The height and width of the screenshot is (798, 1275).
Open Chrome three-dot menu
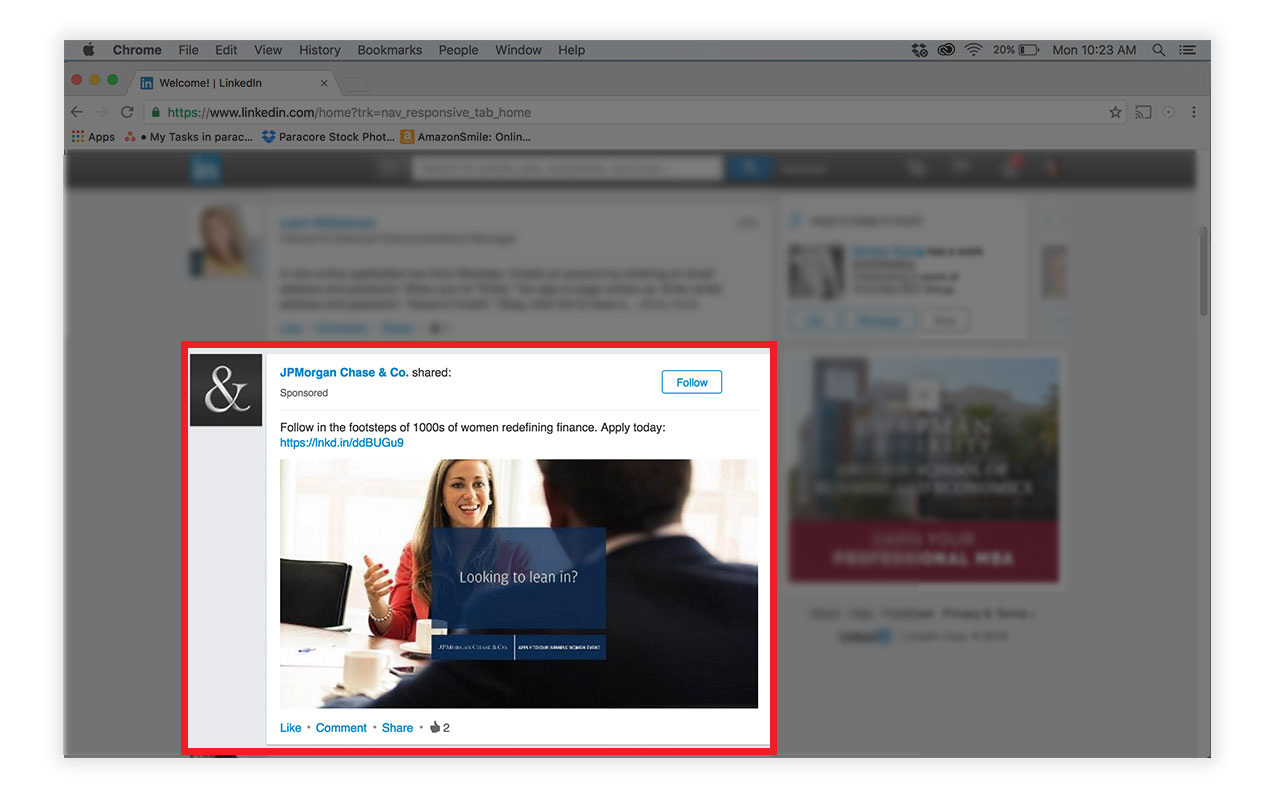tap(1194, 112)
